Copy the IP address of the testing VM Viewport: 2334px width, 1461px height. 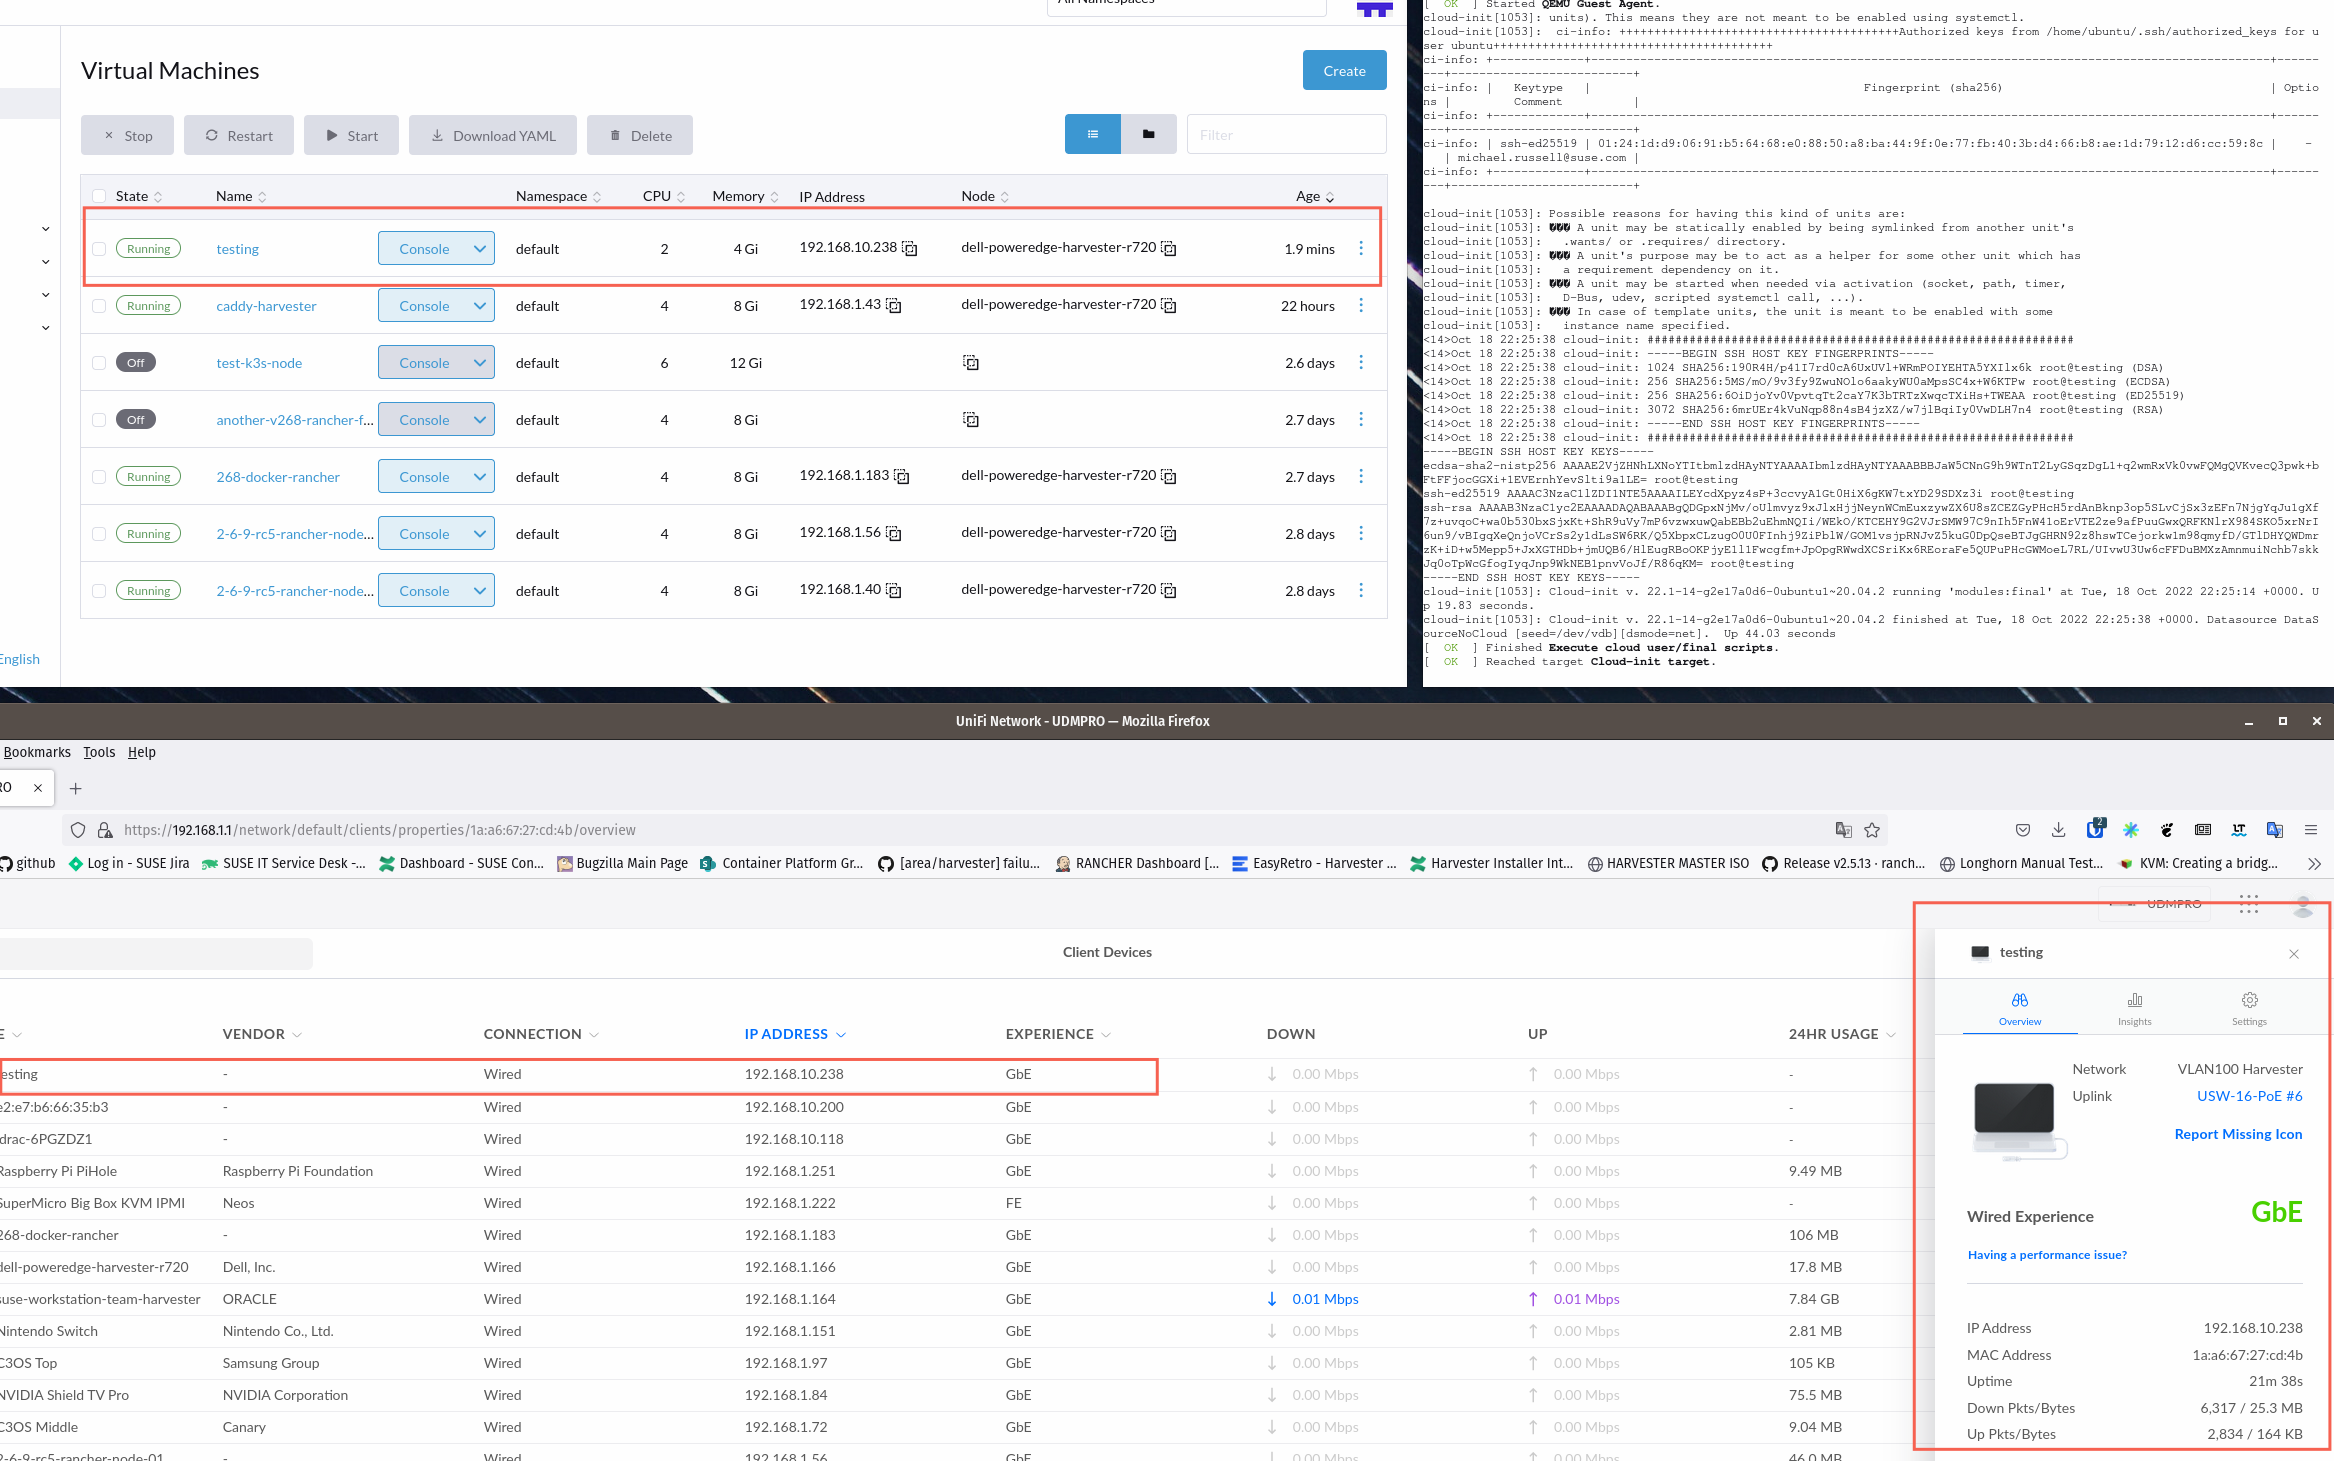(x=909, y=248)
